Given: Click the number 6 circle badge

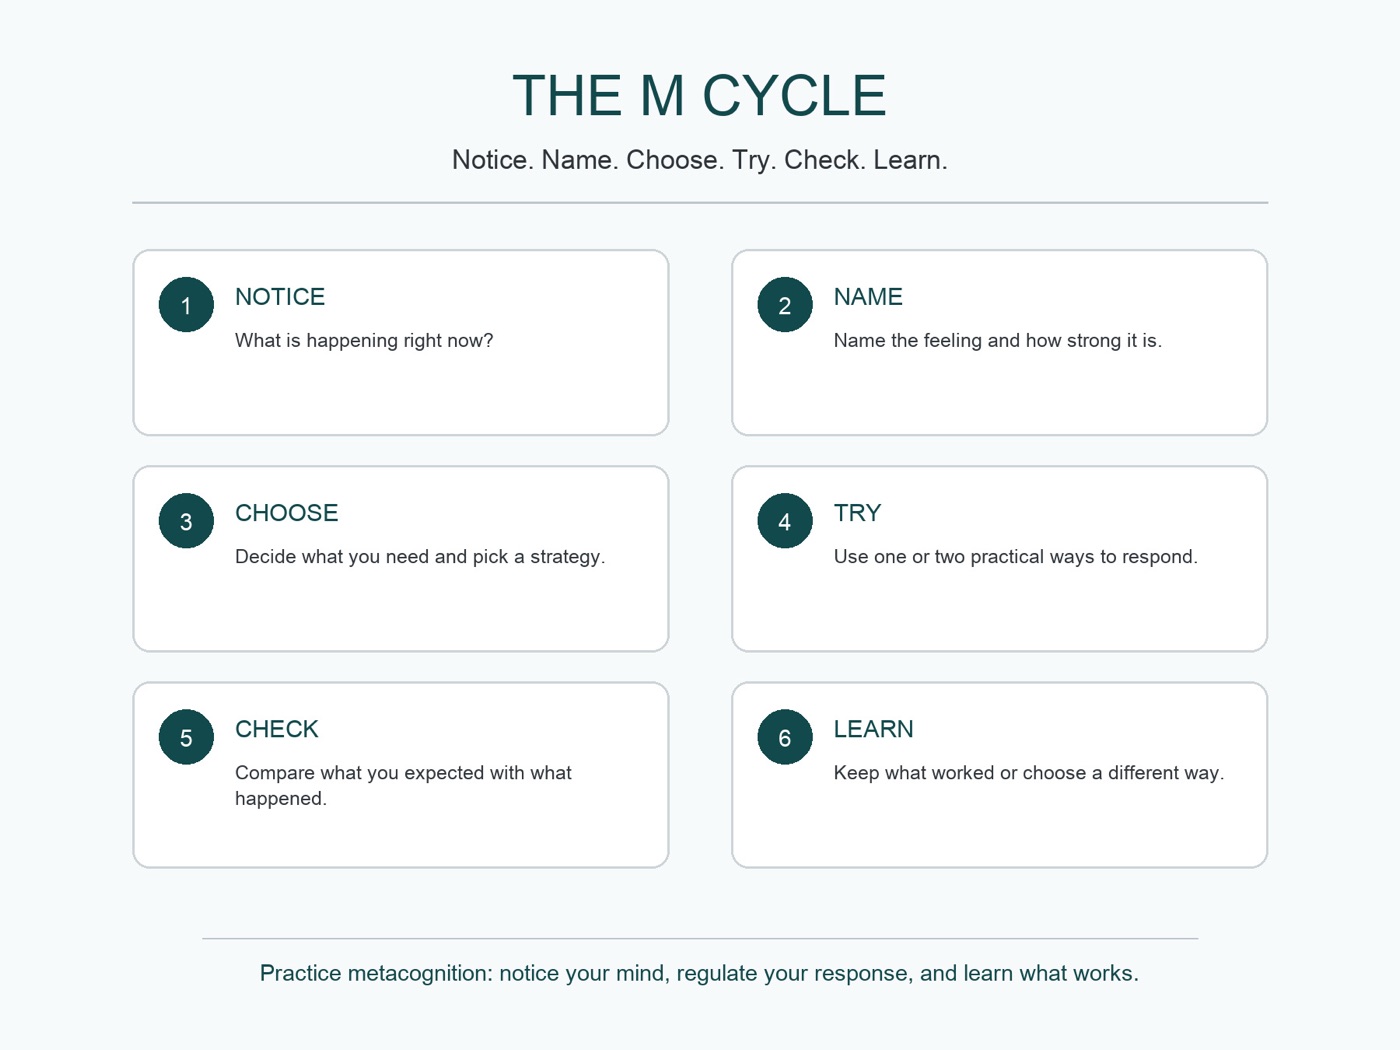Looking at the screenshot, I should [x=785, y=737].
